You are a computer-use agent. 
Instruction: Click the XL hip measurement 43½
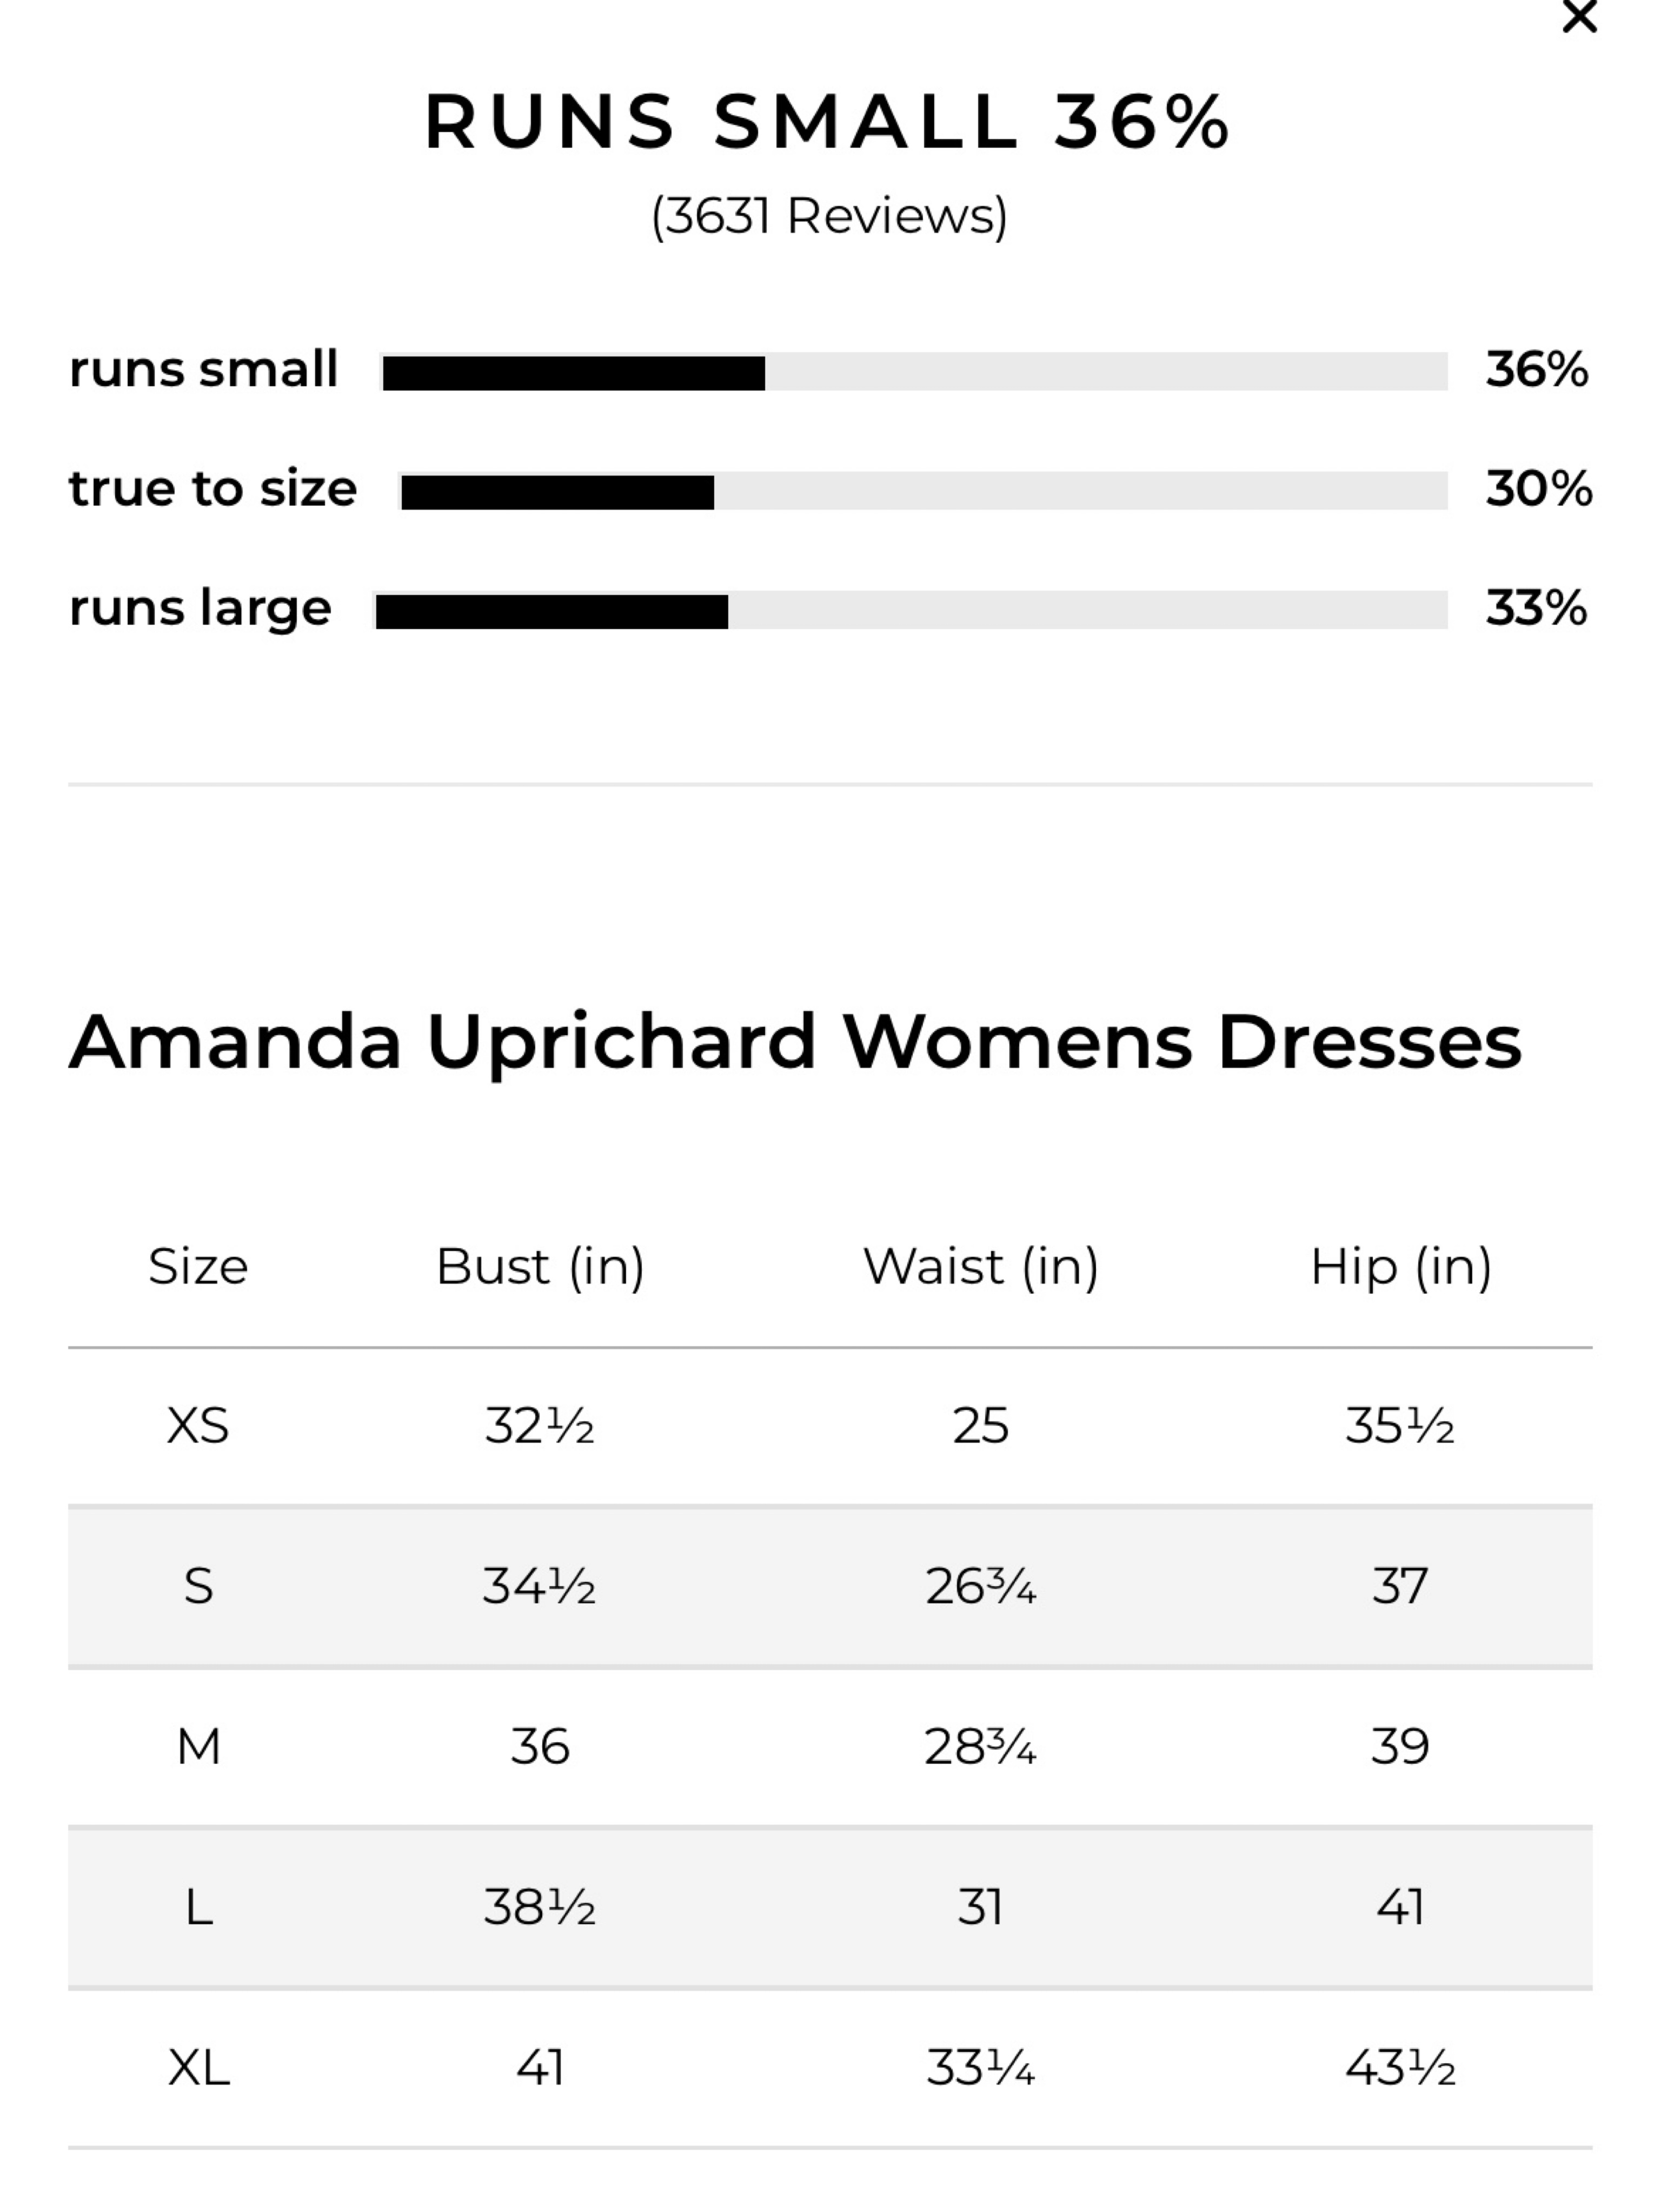click(1400, 2068)
